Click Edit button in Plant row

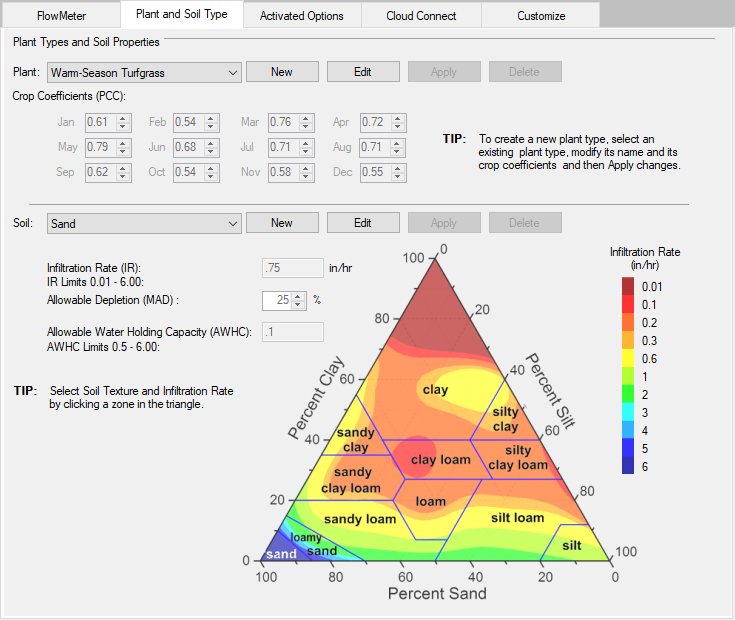(x=363, y=72)
